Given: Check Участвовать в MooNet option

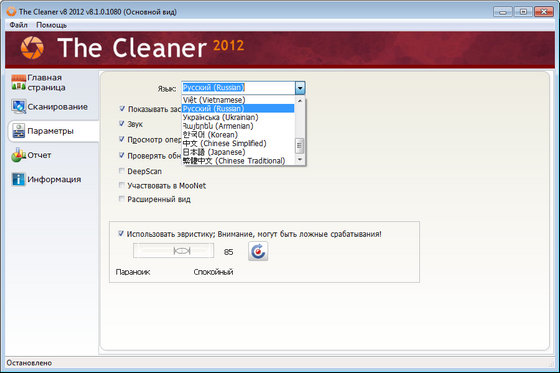Looking at the screenshot, I should (121, 185).
